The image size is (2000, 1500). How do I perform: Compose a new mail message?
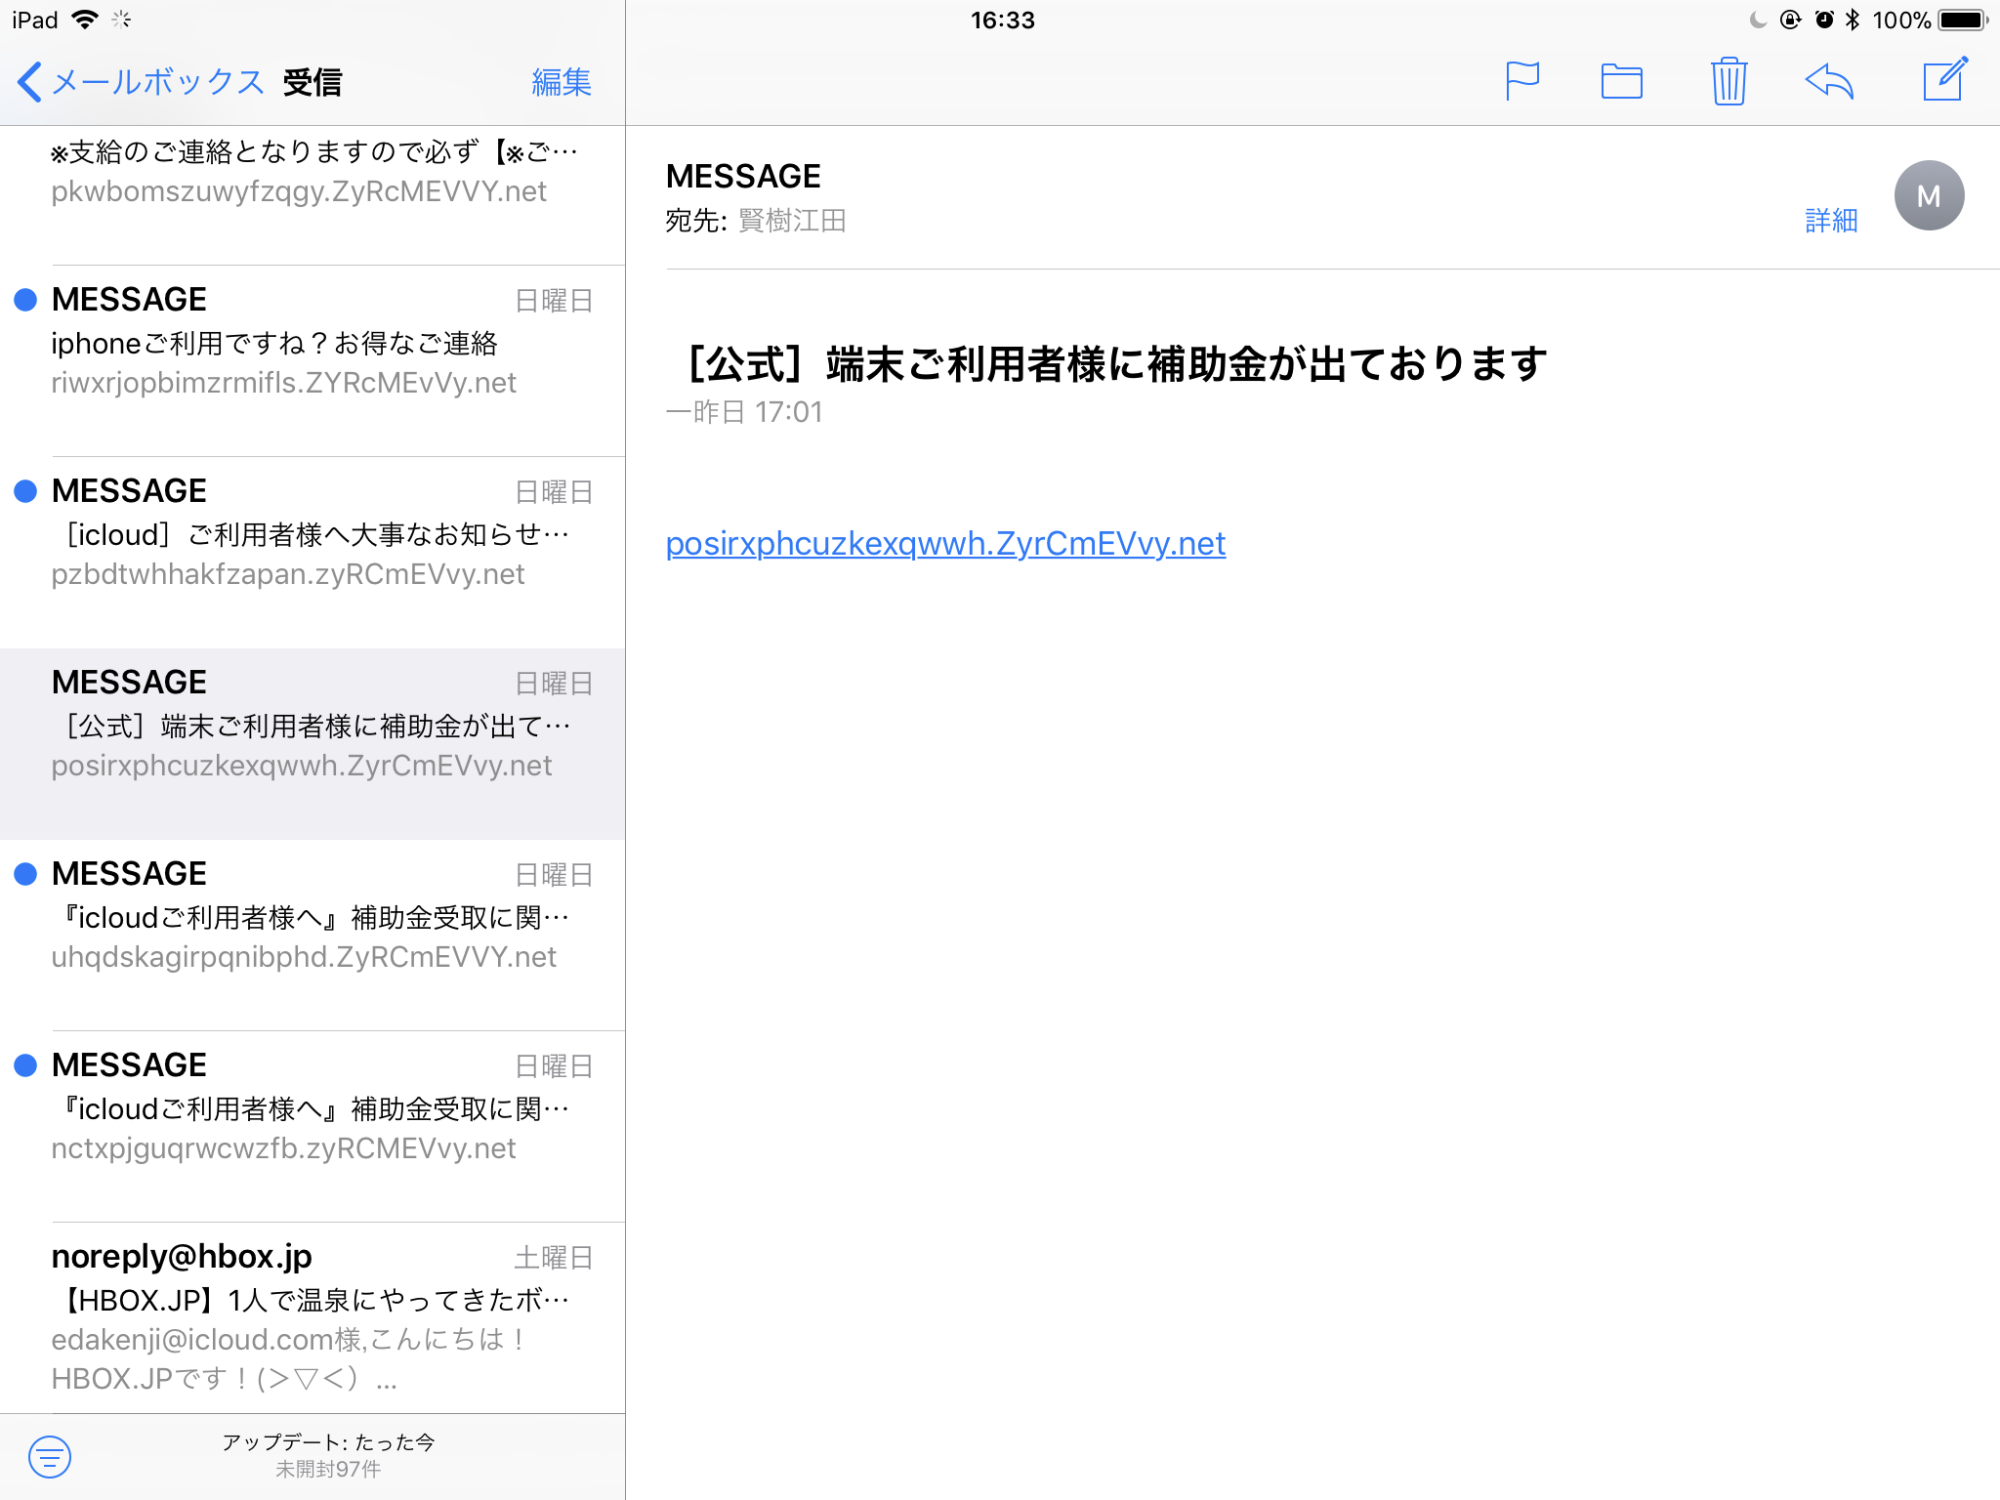pyautogui.click(x=1945, y=79)
